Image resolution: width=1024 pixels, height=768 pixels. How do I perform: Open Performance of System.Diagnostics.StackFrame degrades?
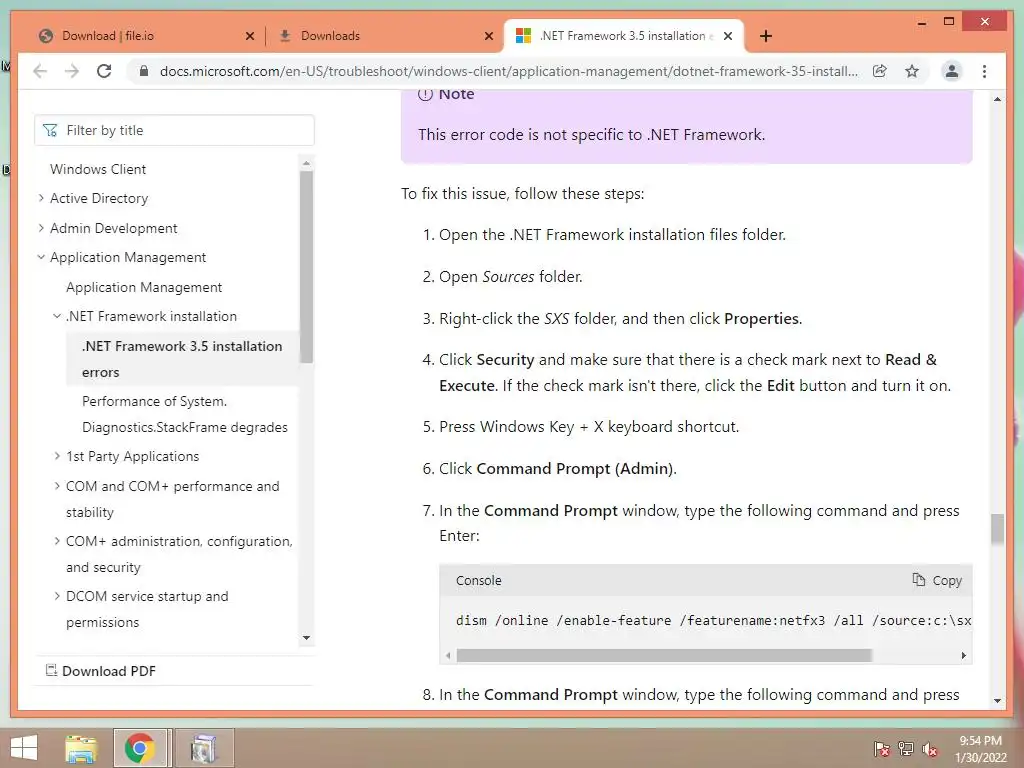click(x=185, y=414)
